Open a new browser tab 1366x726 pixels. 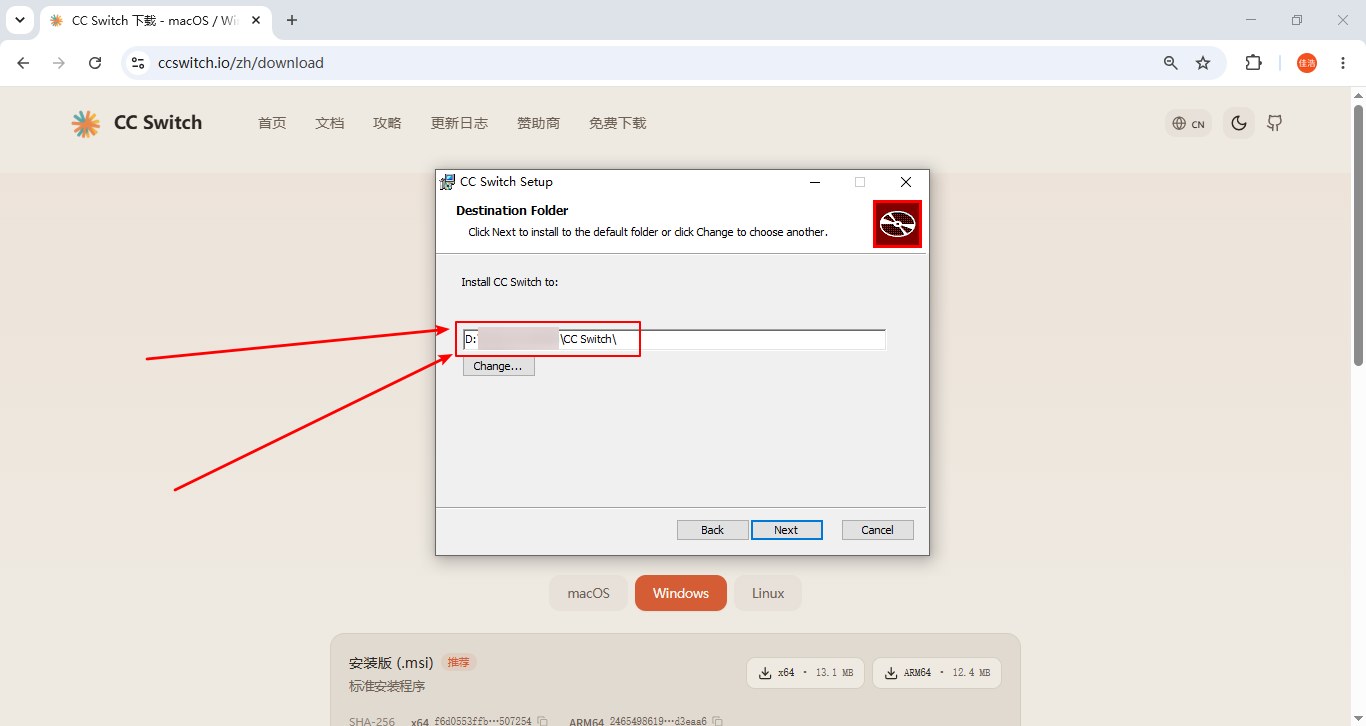coord(292,20)
